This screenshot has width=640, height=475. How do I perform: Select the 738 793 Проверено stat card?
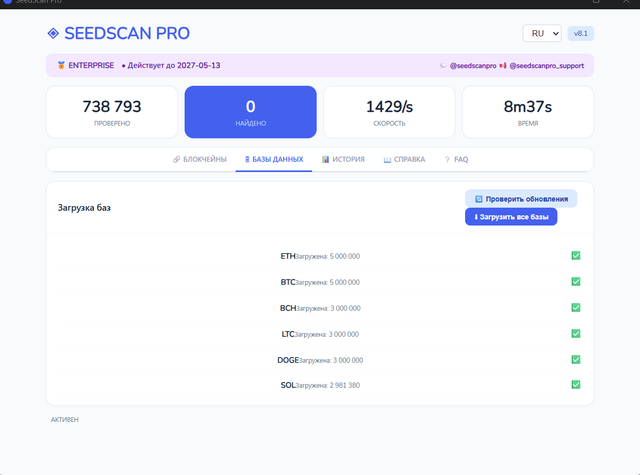(x=112, y=112)
